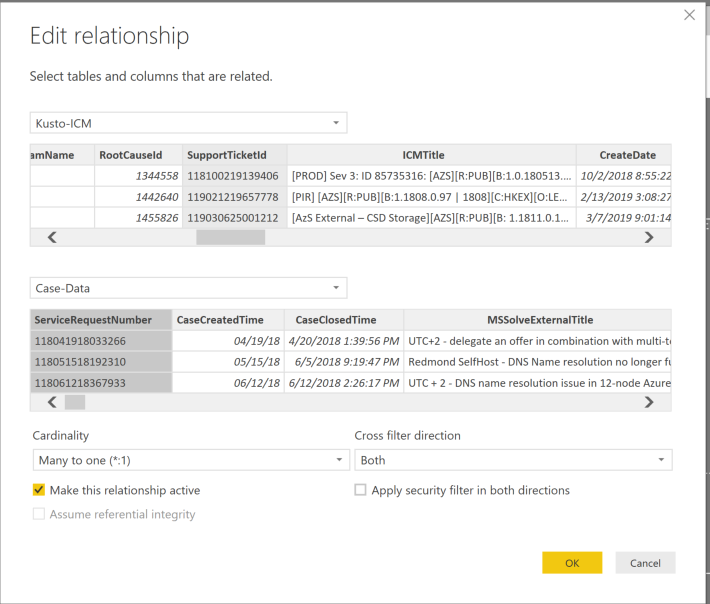
Task: Click cell 6/5/2018 9:19:47 PM
Action: (x=344, y=362)
